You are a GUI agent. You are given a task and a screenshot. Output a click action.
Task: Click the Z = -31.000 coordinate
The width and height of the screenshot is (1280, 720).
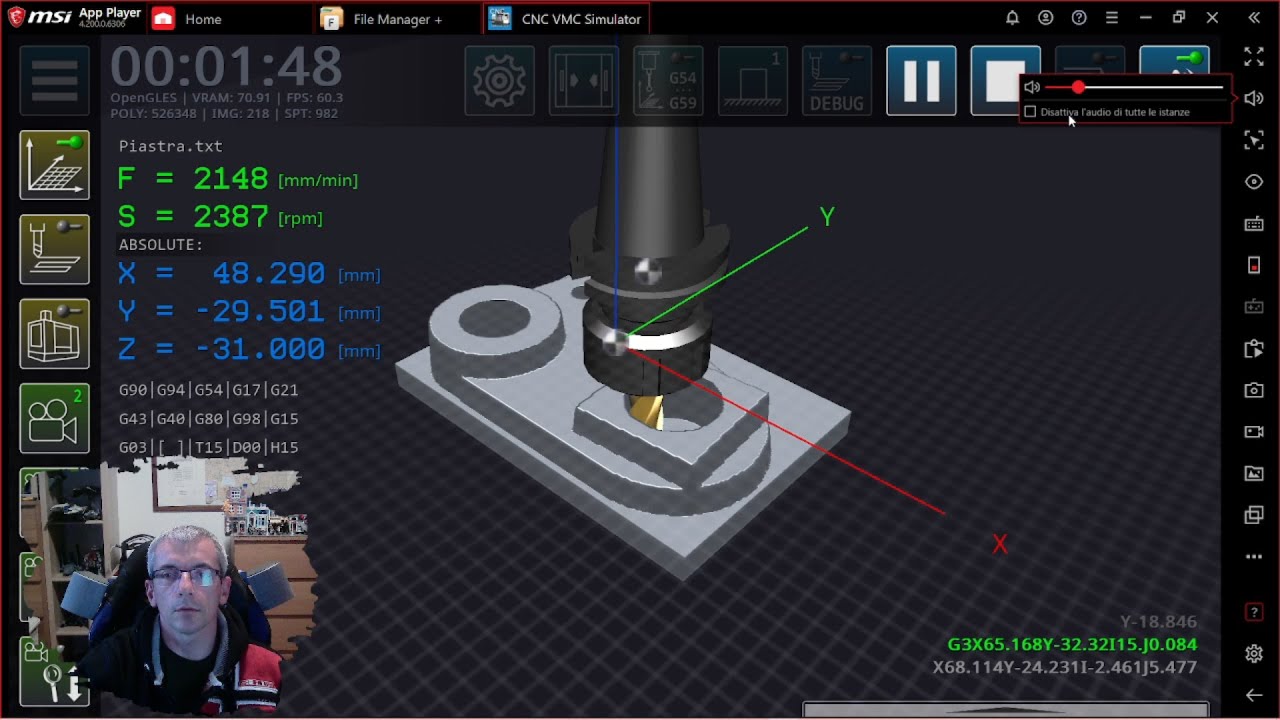click(x=248, y=349)
